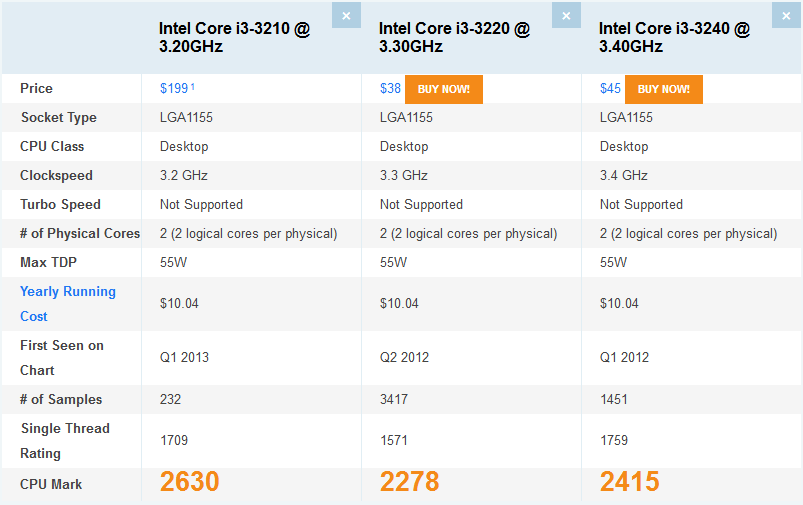Click the Price row label
Image resolution: width=803 pixels, height=505 pixels.
pyautogui.click(x=36, y=89)
